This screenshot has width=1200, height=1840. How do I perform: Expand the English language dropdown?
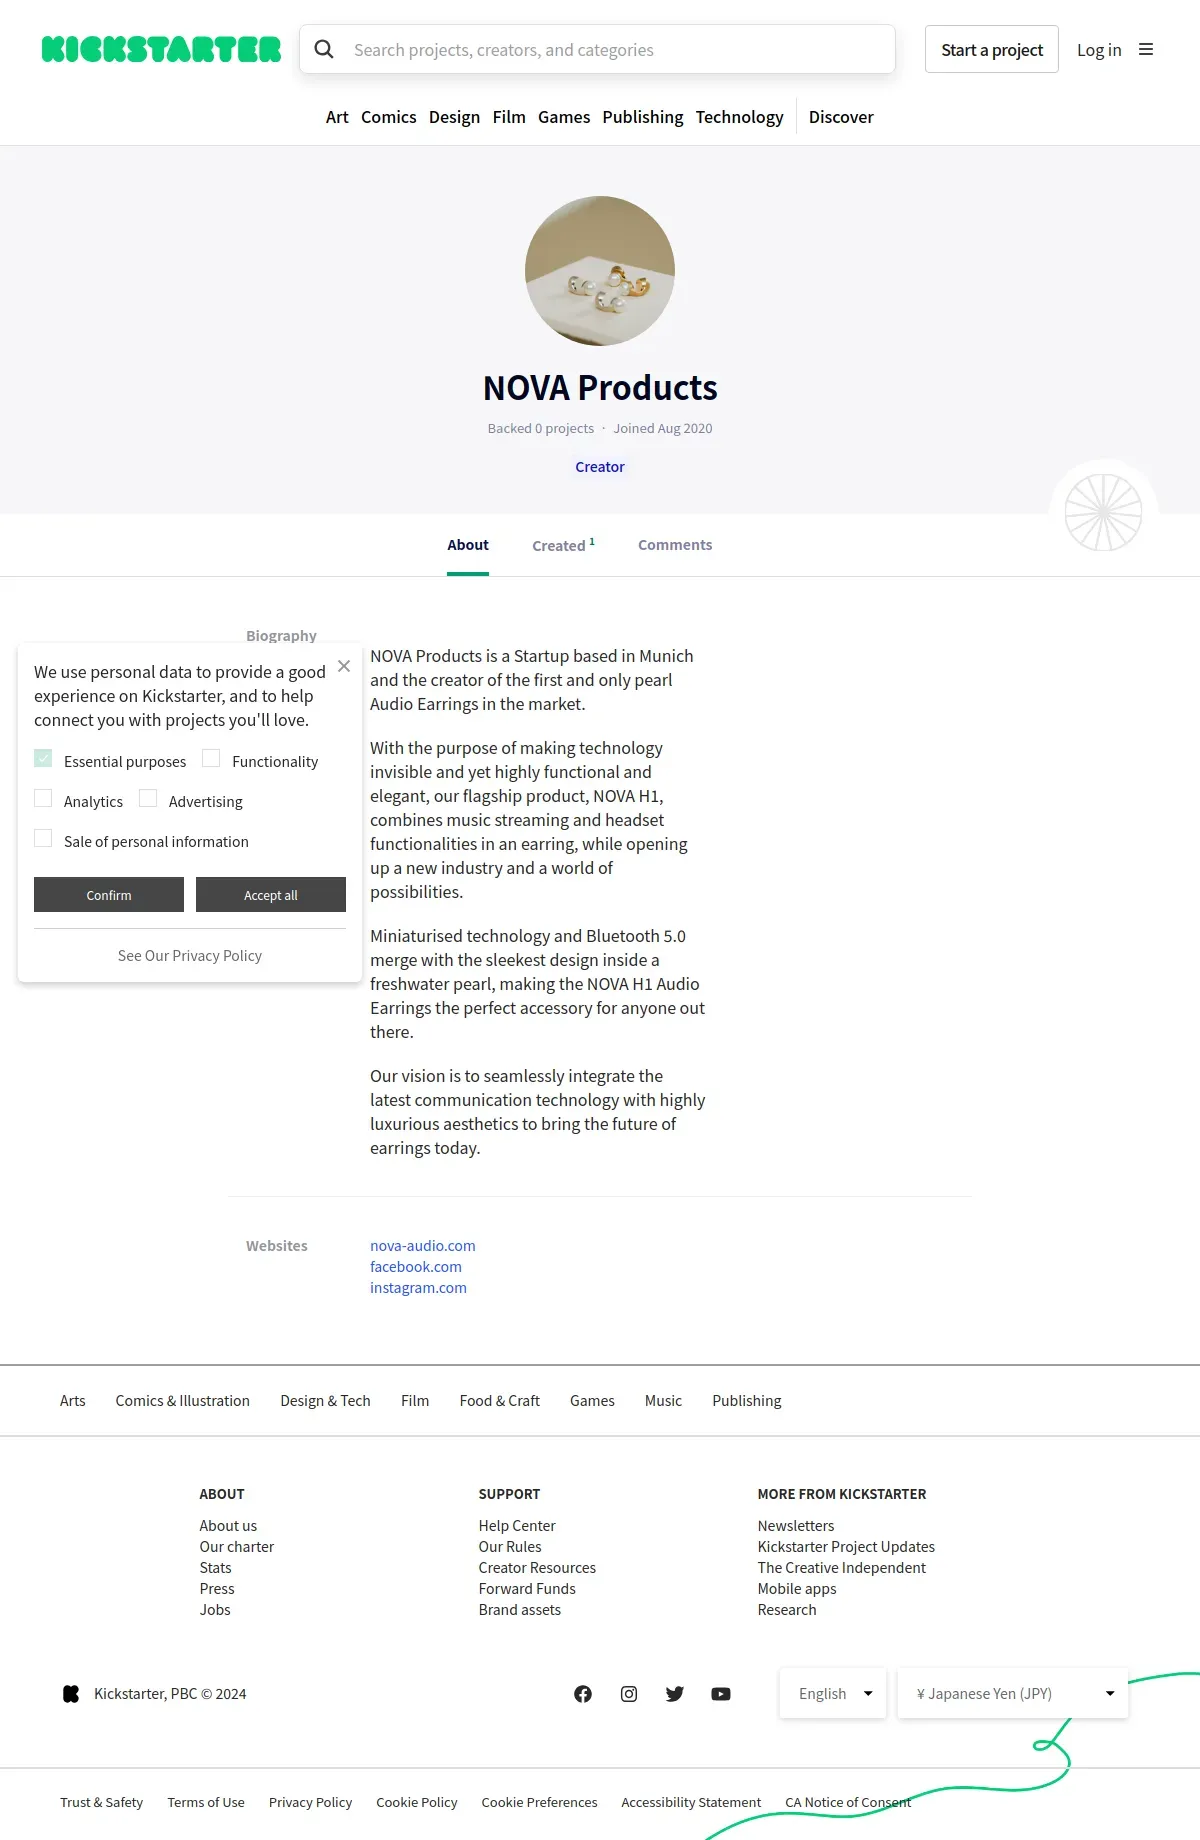833,1694
